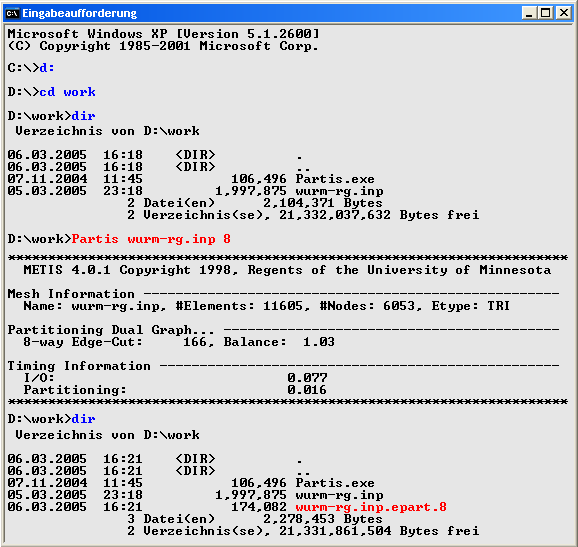Maximize the Eingabeaufforderung window
This screenshot has width=578, height=547.
(546, 13)
